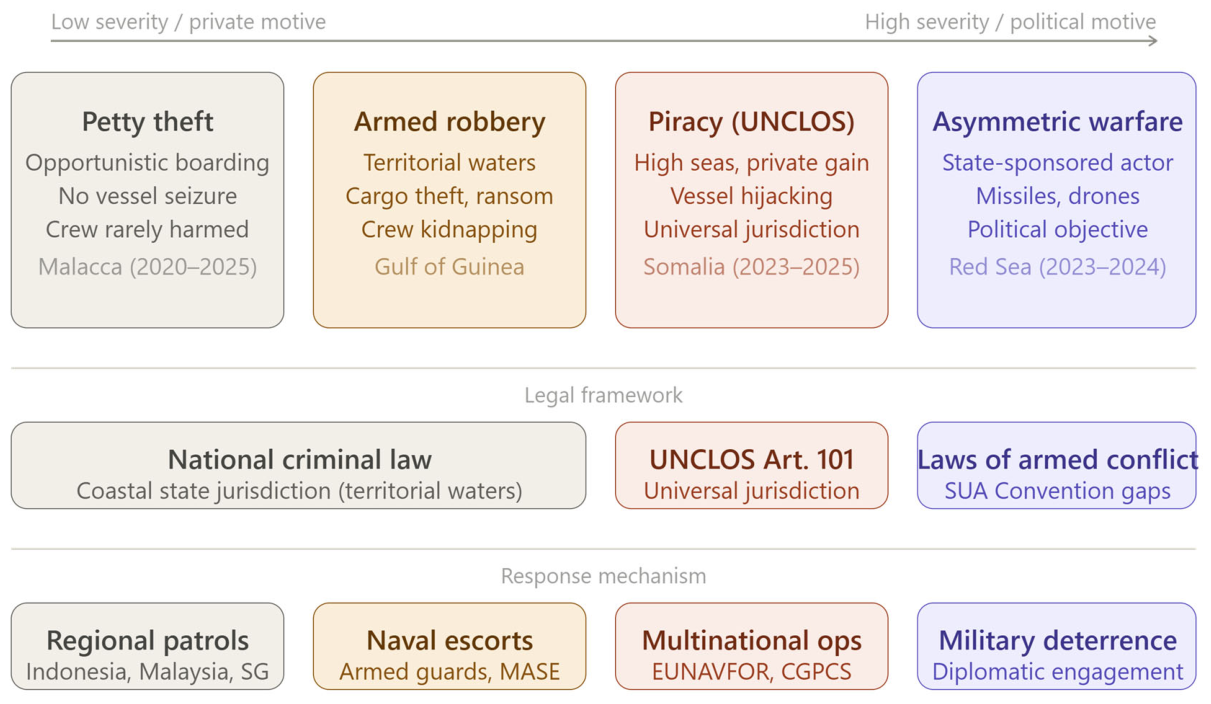
Task: Click the Malacca (2020–2025) text
Action: [x=147, y=267]
